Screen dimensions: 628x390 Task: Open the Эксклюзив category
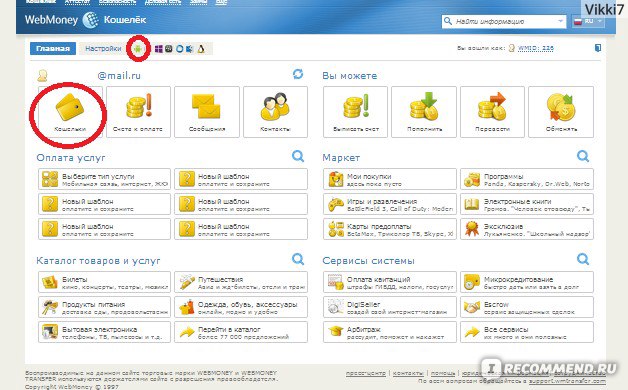(527, 229)
